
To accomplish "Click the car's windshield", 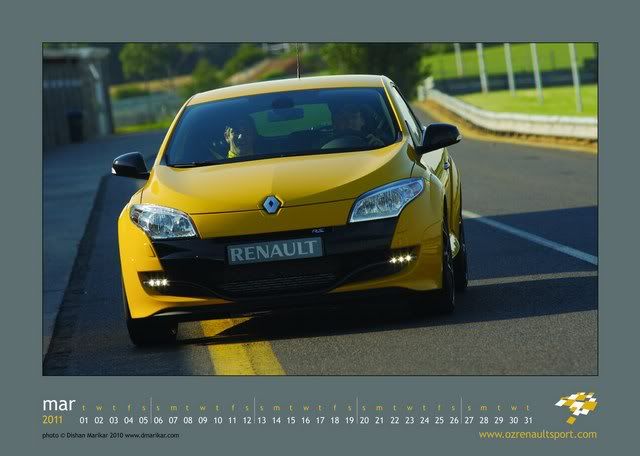I will point(281,127).
